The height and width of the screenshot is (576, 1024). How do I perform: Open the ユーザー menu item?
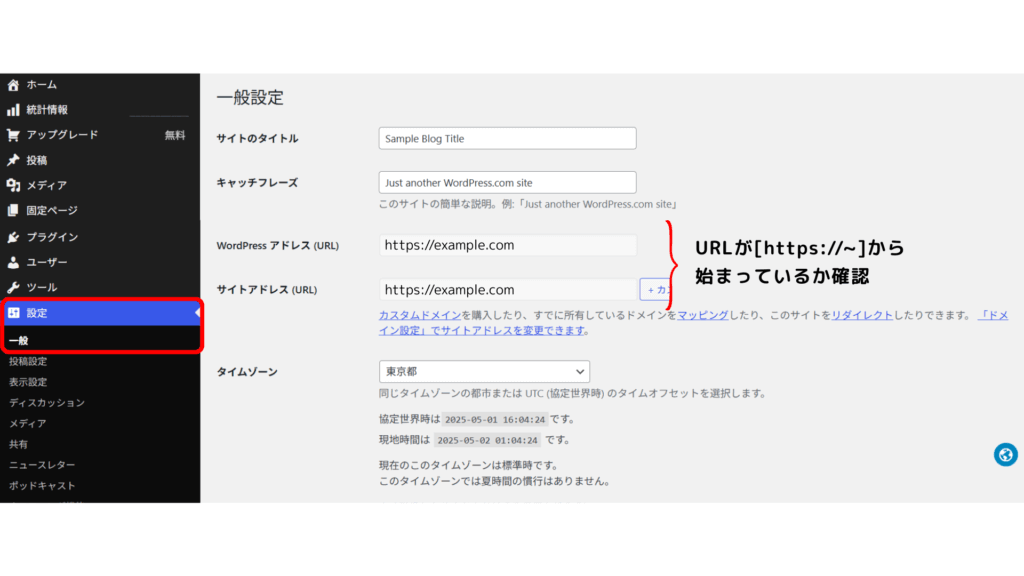point(46,263)
